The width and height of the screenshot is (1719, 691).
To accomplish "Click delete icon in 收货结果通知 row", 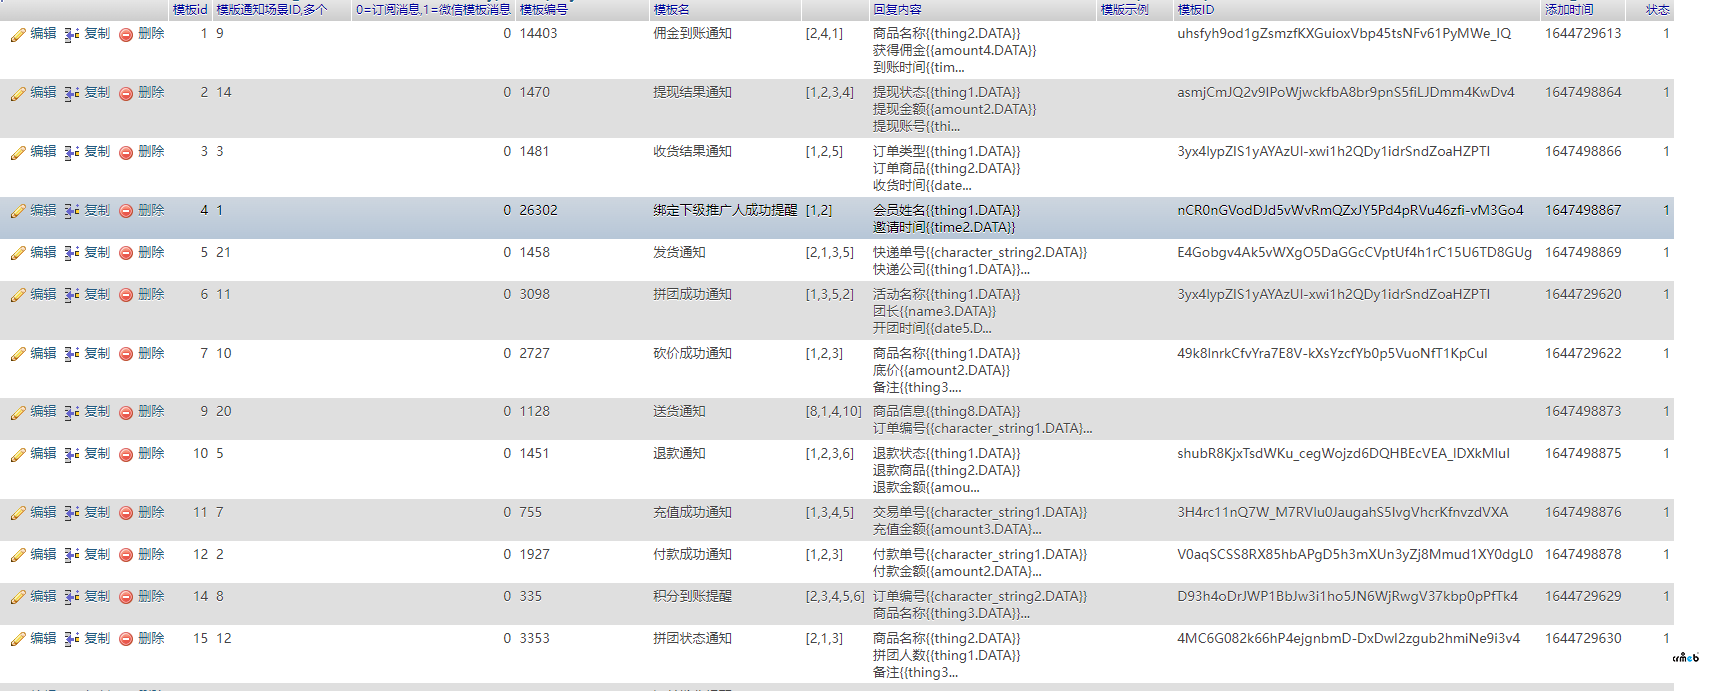I will pyautogui.click(x=126, y=153).
